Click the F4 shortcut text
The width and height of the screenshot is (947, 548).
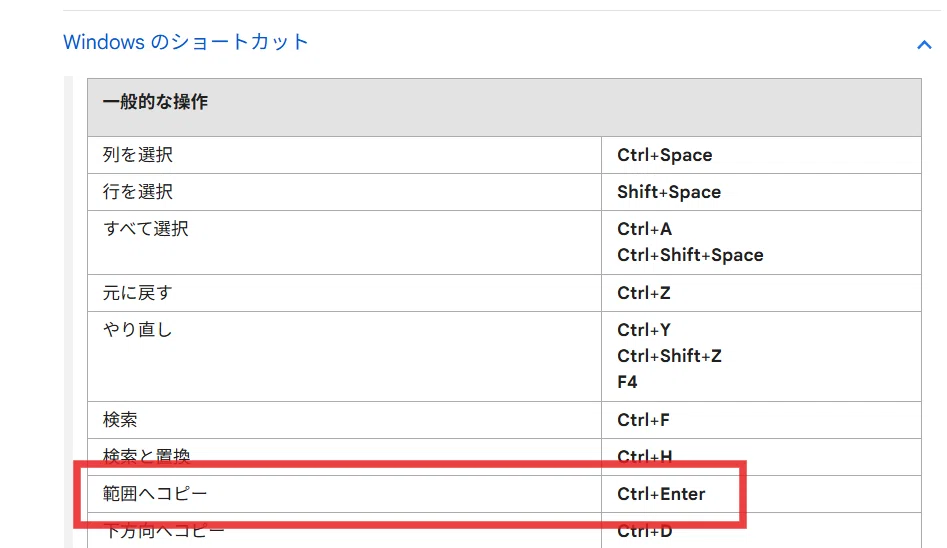coord(628,382)
